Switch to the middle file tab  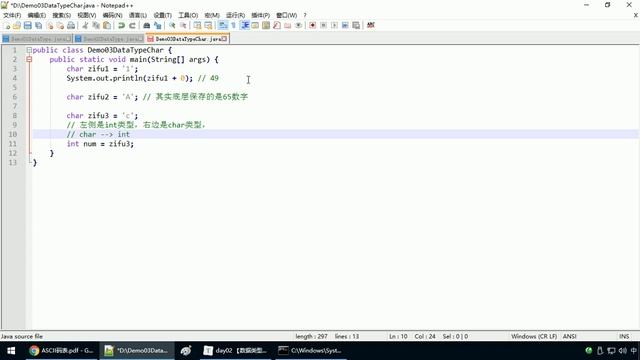[x=109, y=39]
